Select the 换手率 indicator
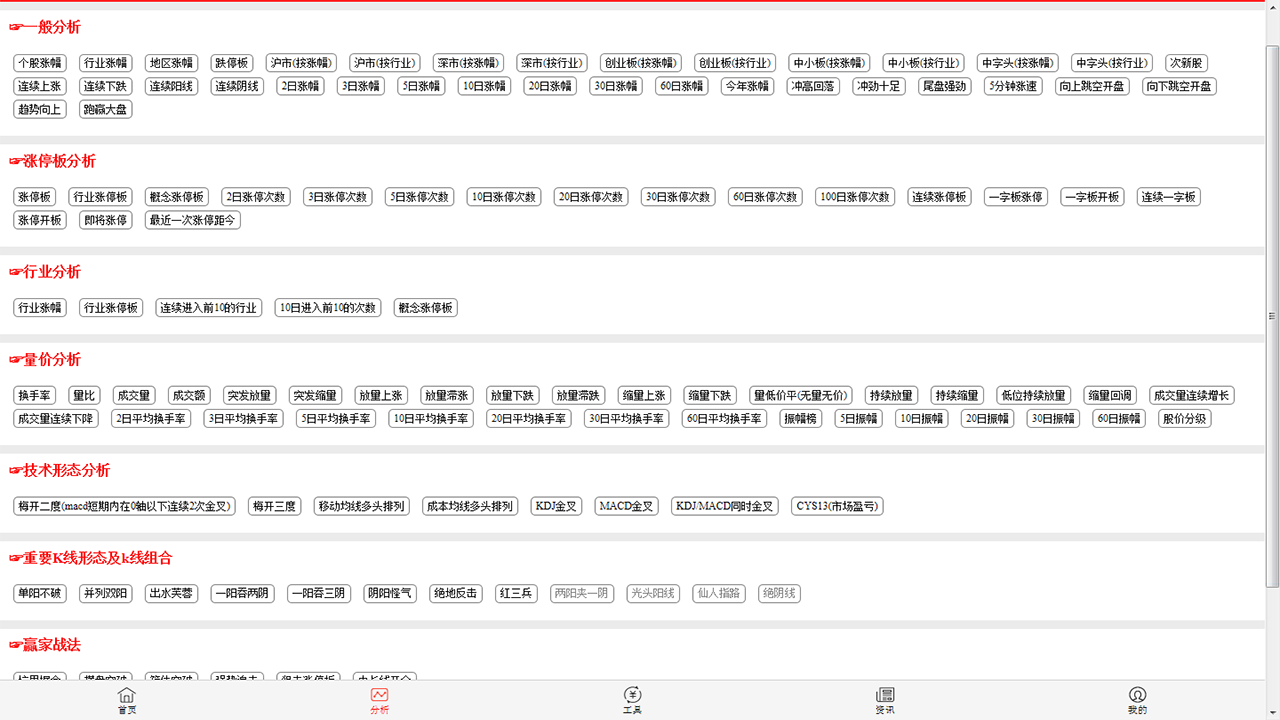1280x720 pixels. click(35, 395)
